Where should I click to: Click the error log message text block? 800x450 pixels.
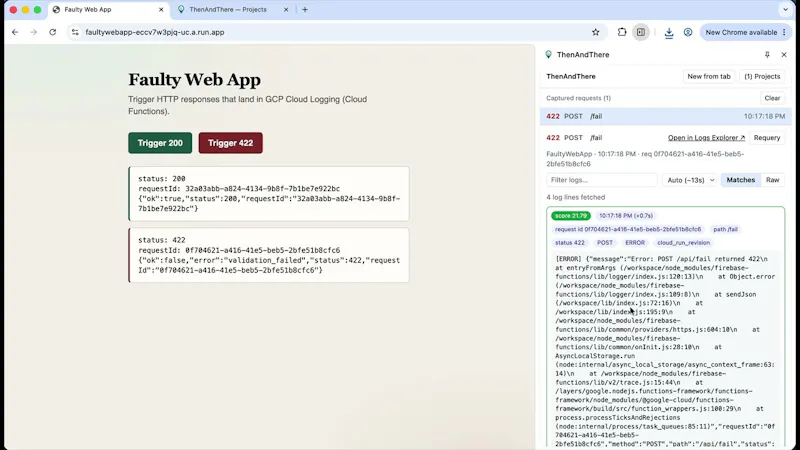[665, 352]
